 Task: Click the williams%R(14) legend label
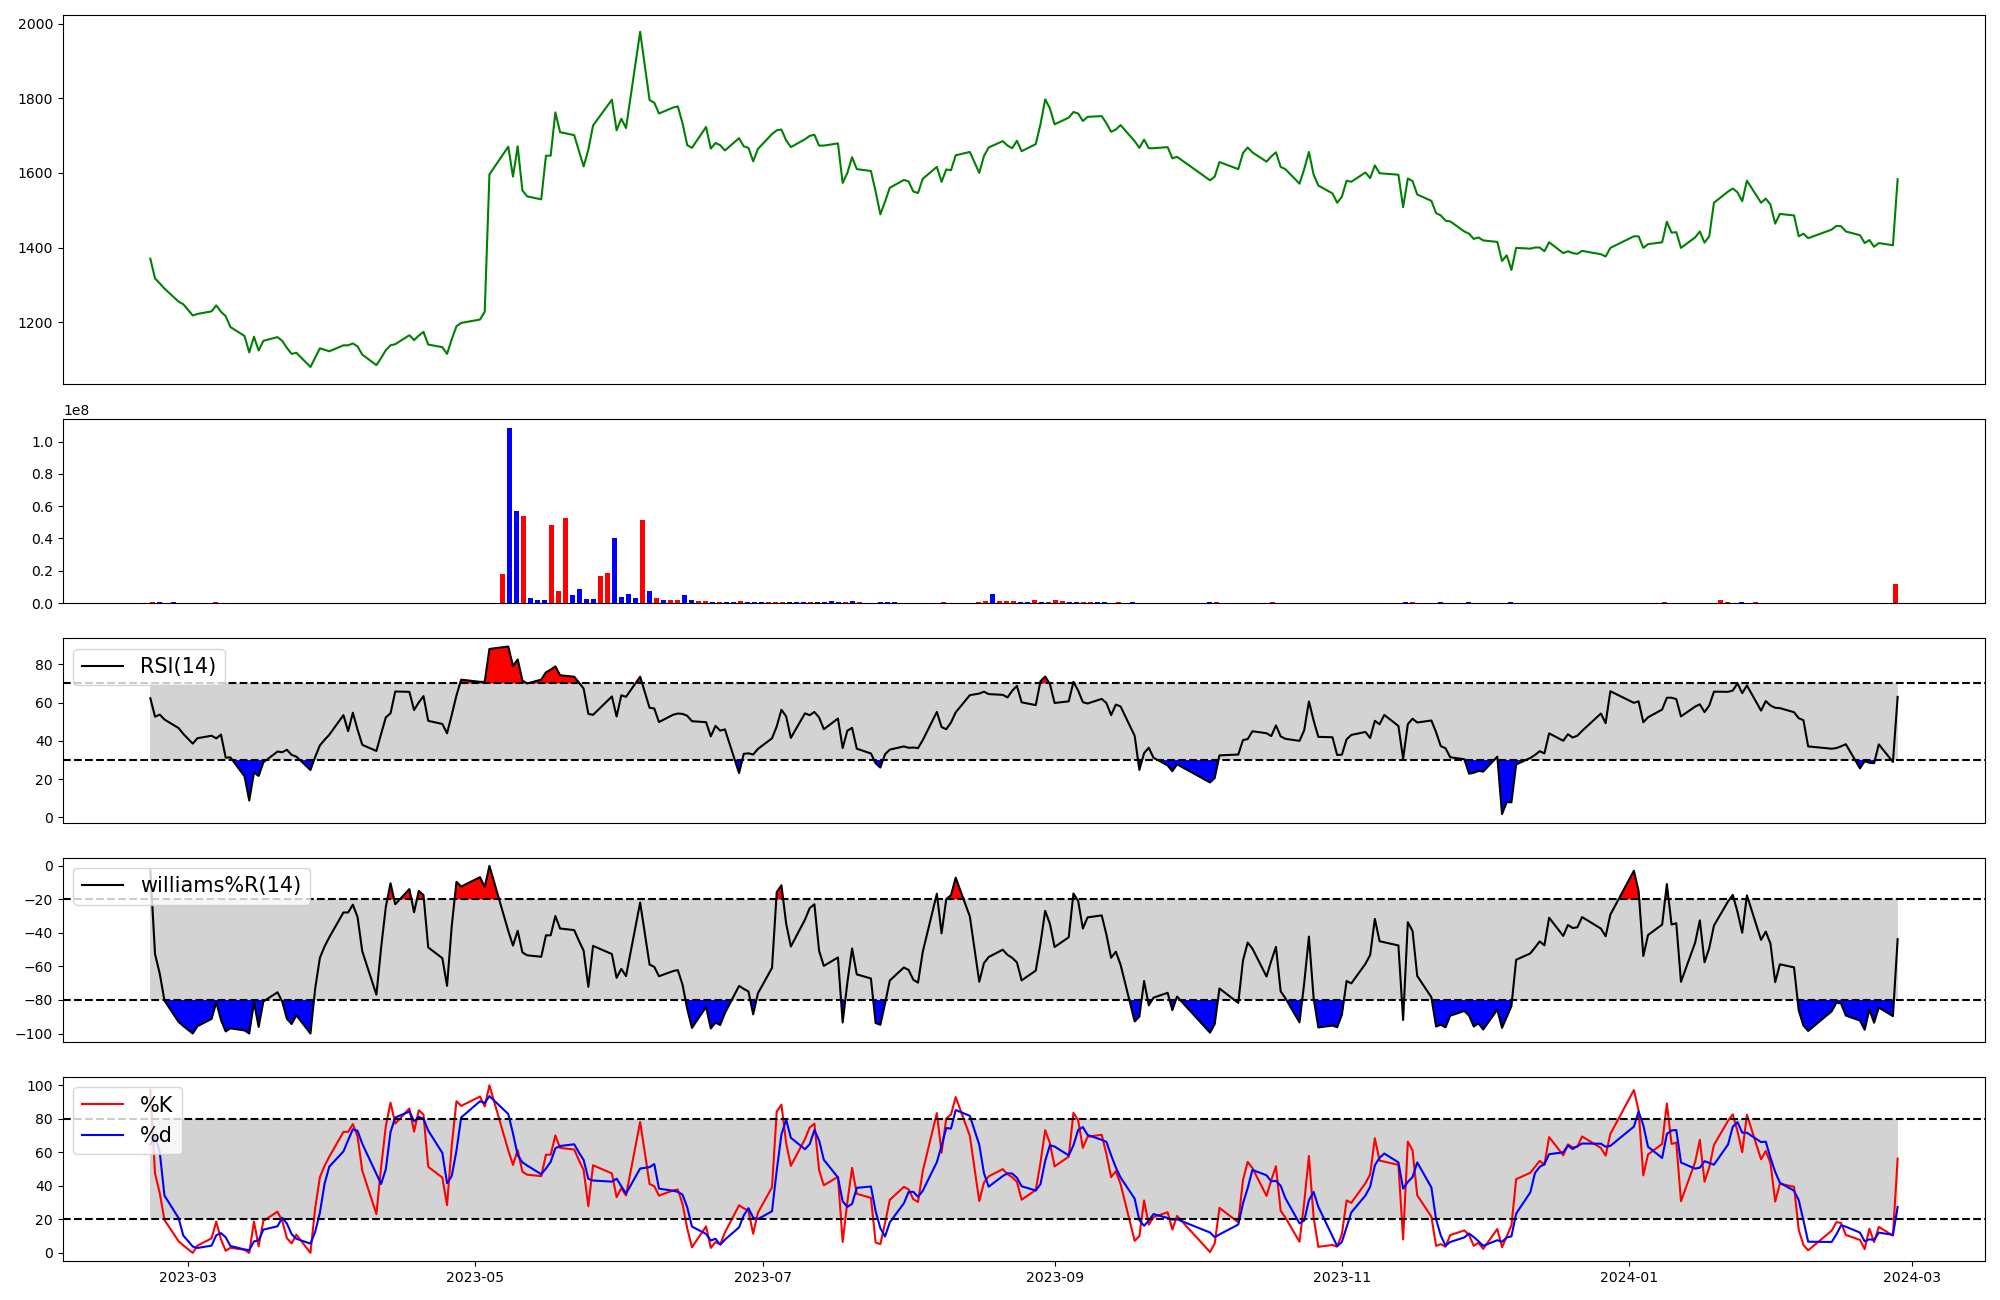click(220, 885)
